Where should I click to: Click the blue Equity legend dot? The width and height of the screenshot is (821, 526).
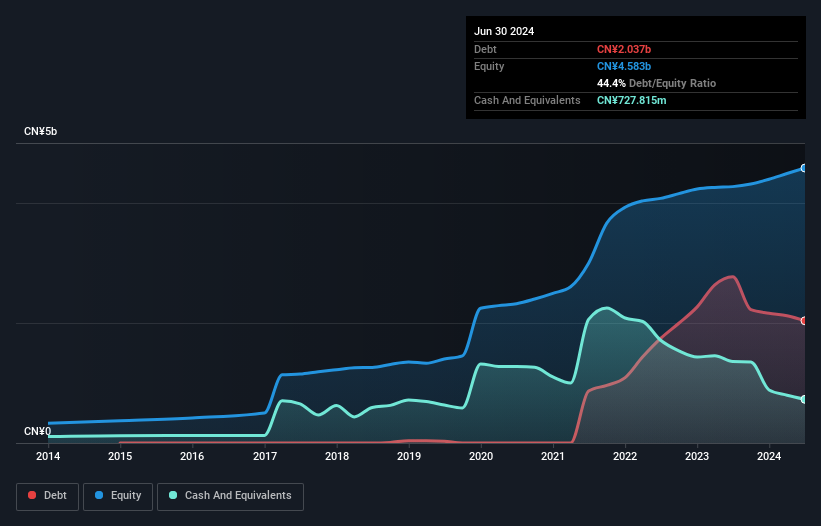tap(99, 495)
